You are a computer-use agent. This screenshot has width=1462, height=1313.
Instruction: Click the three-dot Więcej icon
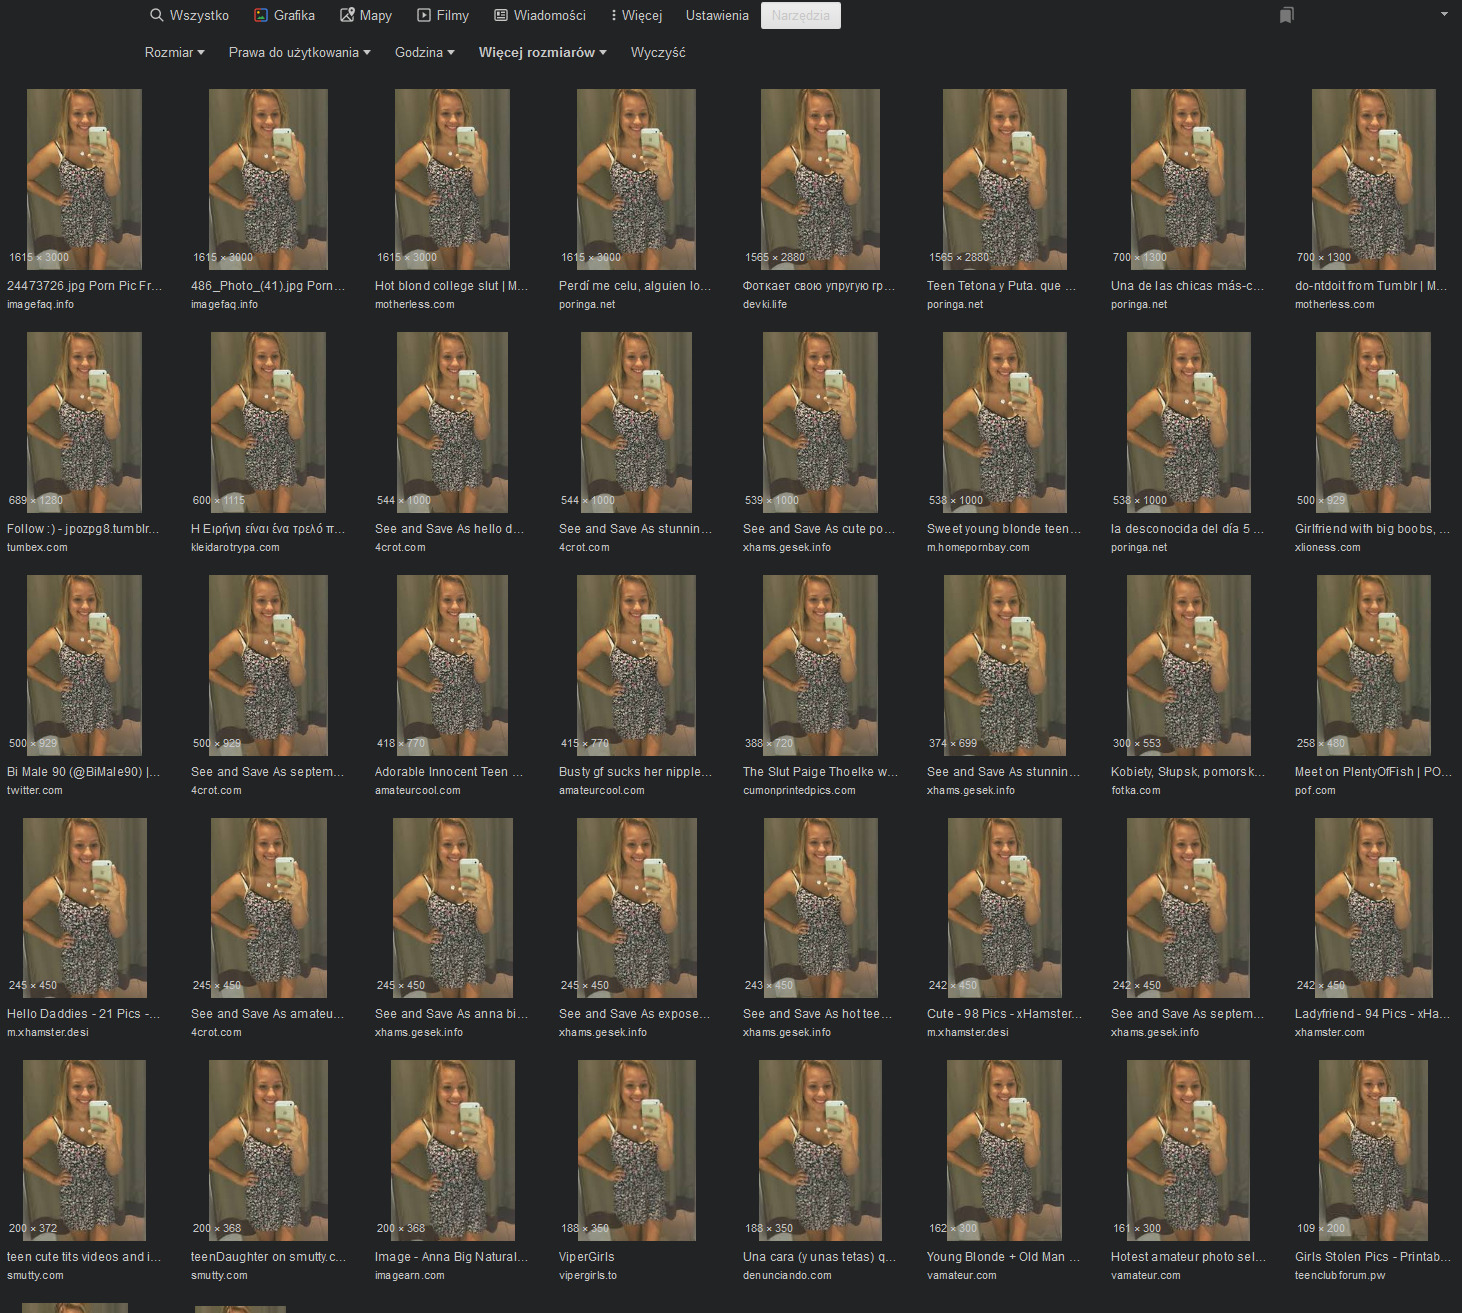[613, 15]
